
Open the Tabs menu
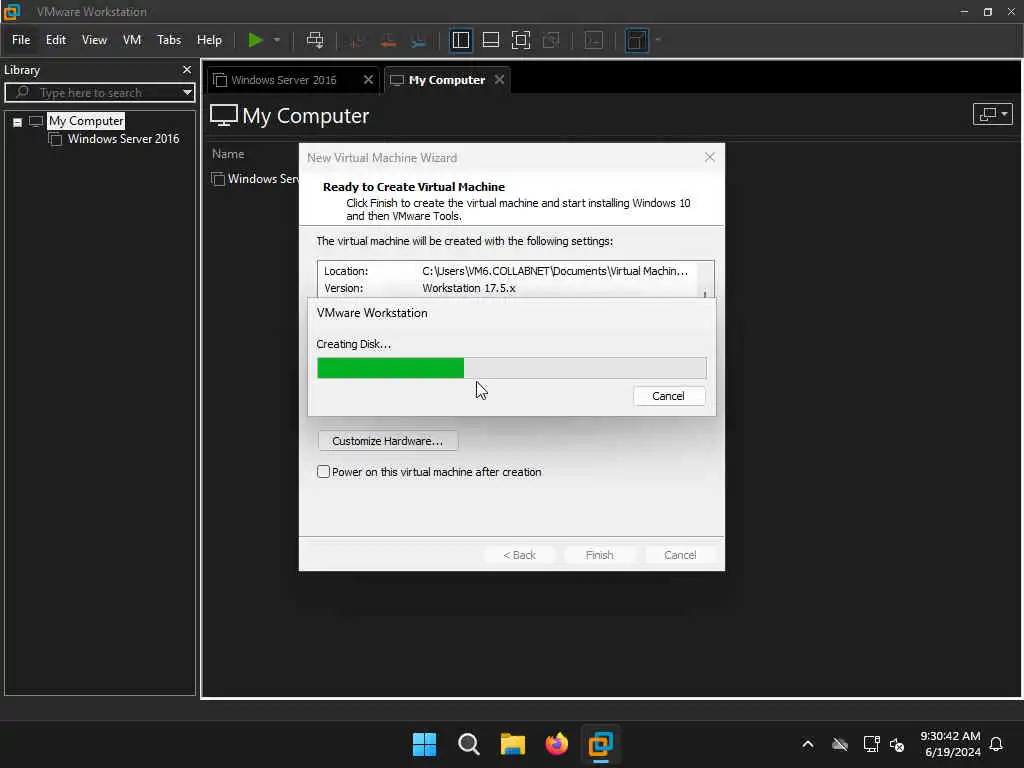click(x=168, y=40)
